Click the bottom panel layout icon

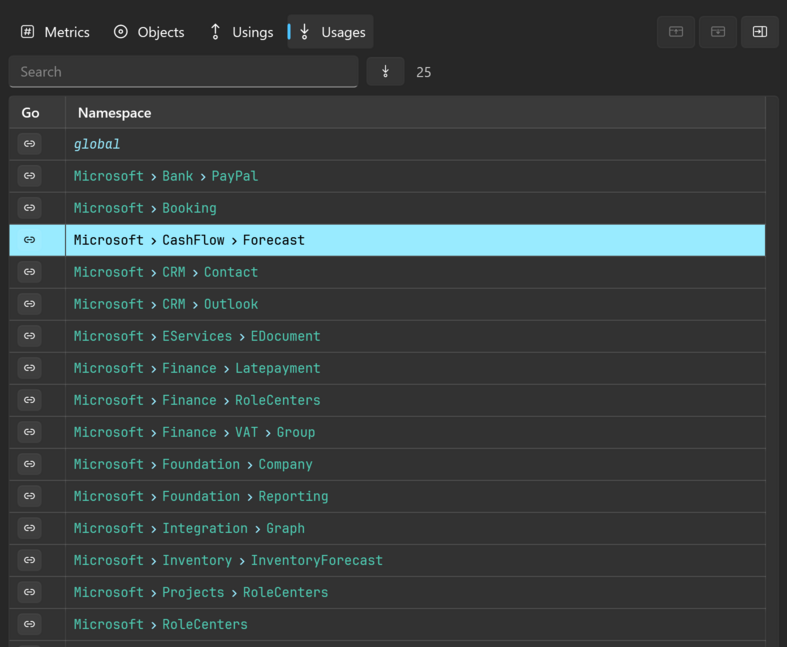pyautogui.click(x=718, y=32)
